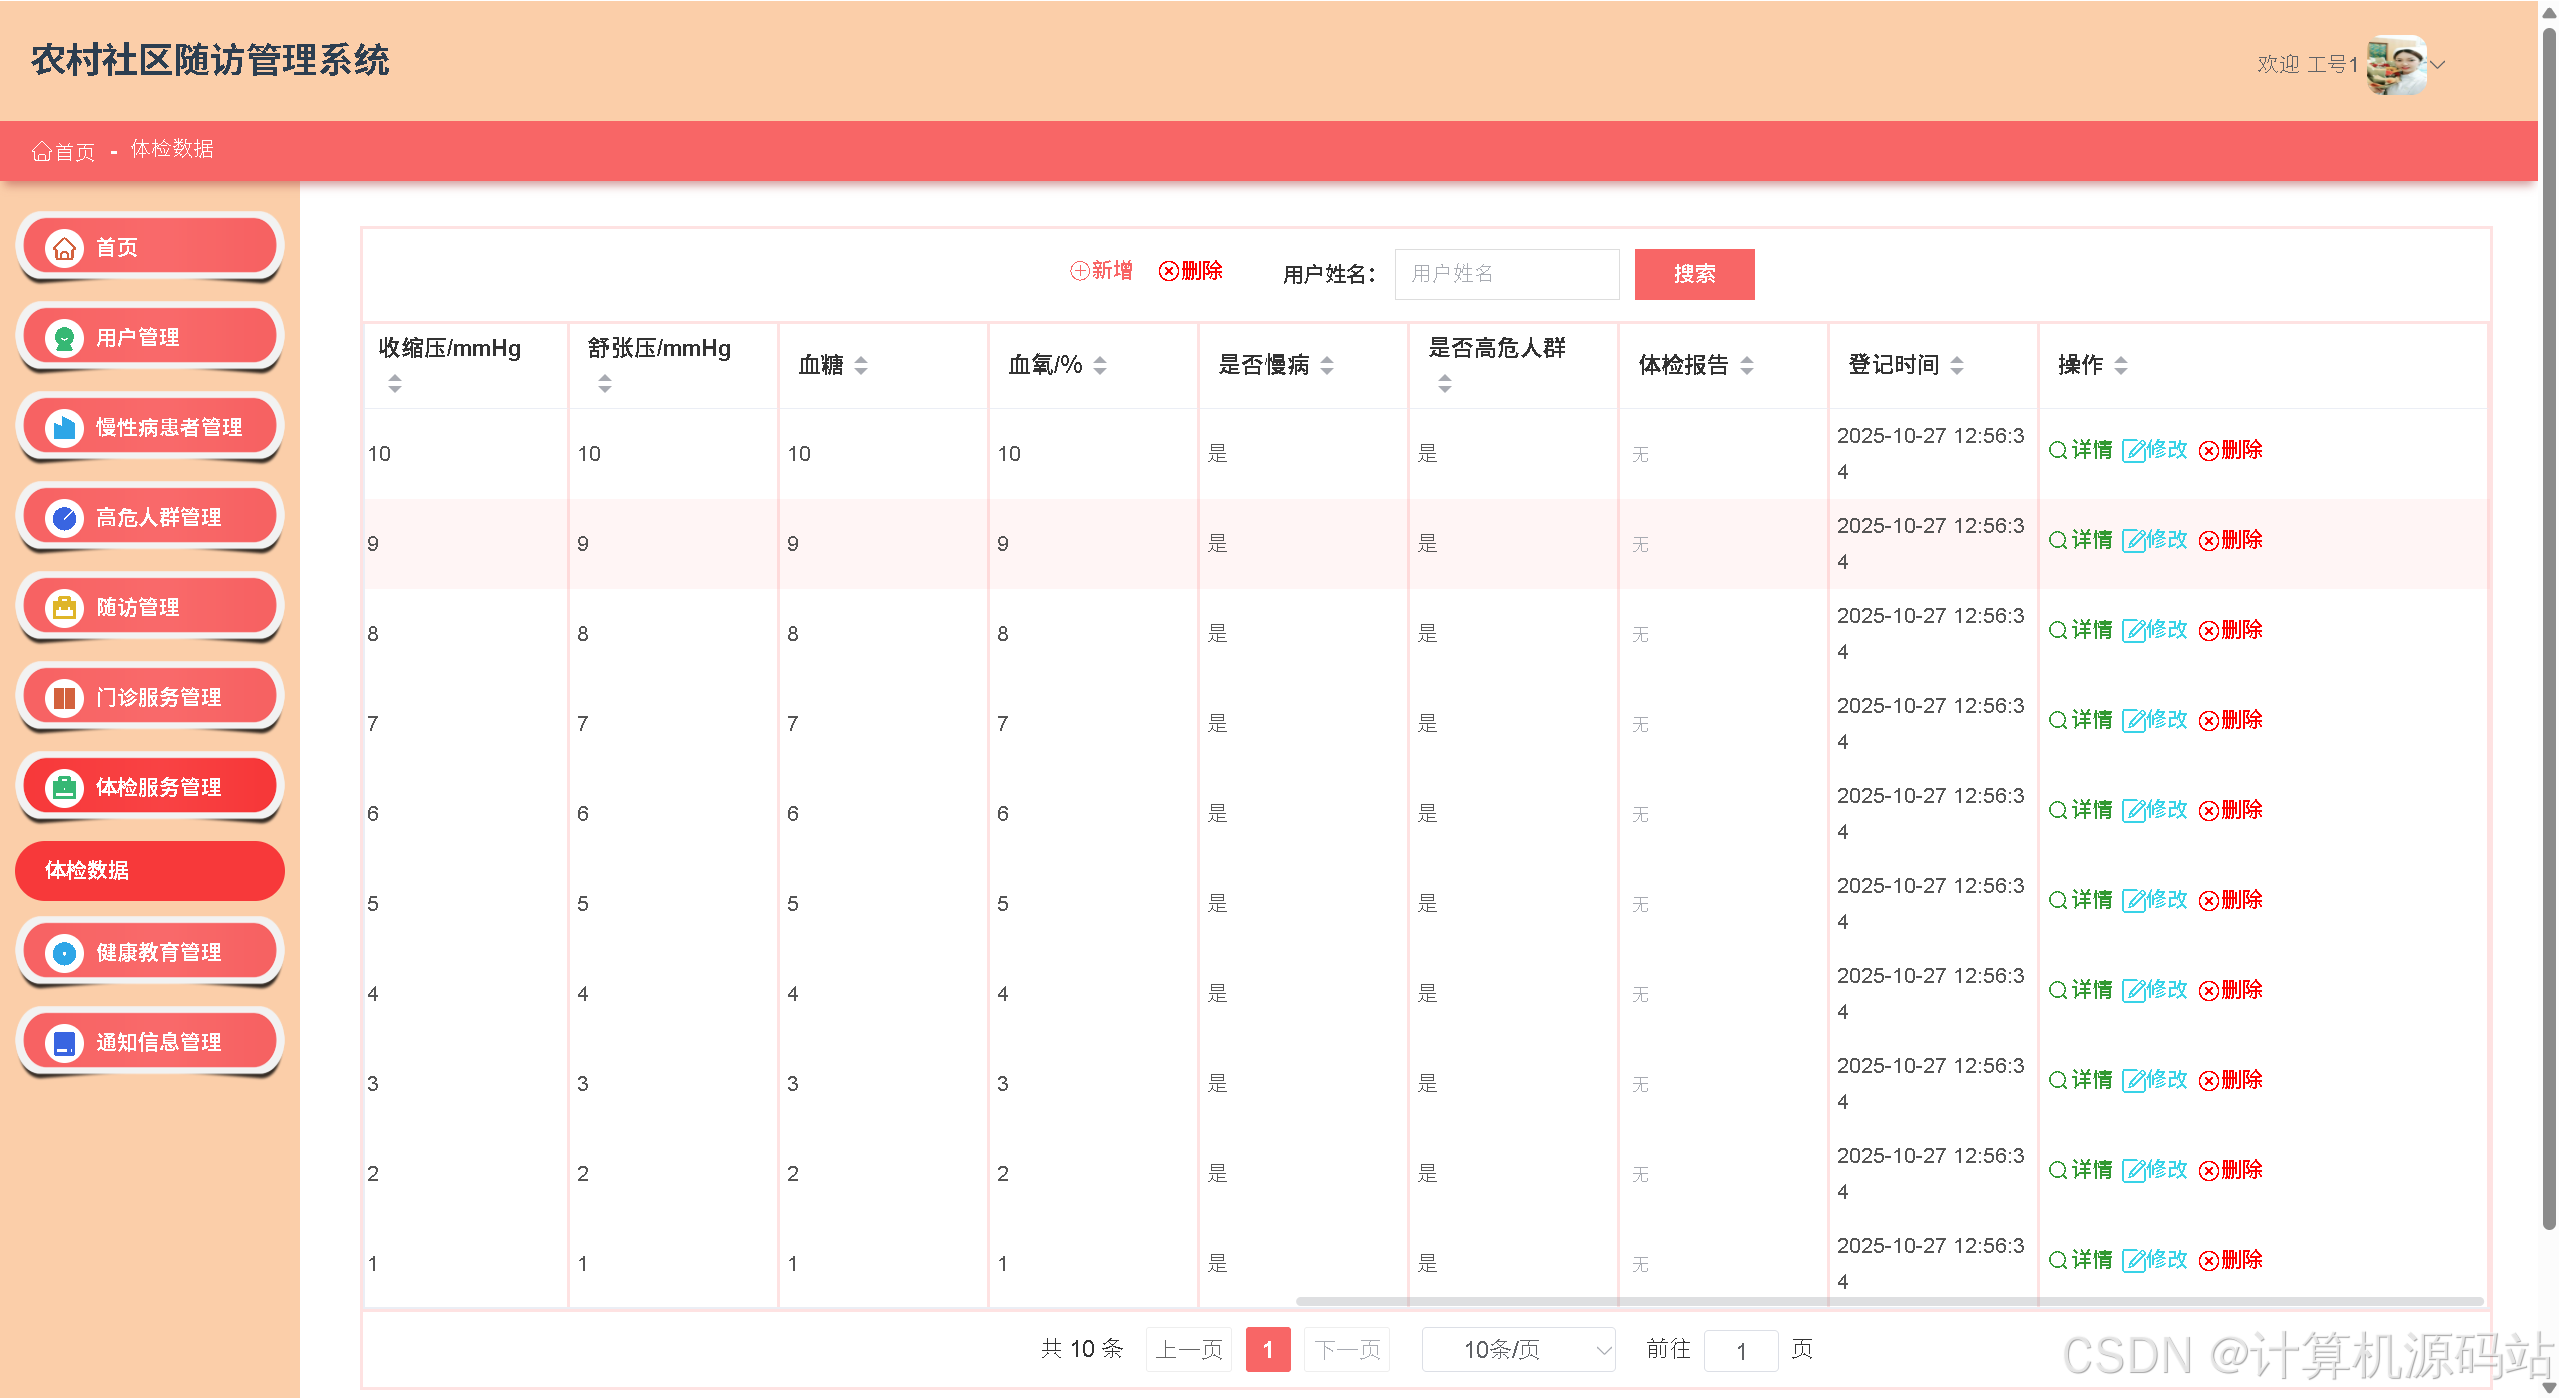Sort by 血氧/% column arrows
2559x1398 pixels.
coord(1100,365)
